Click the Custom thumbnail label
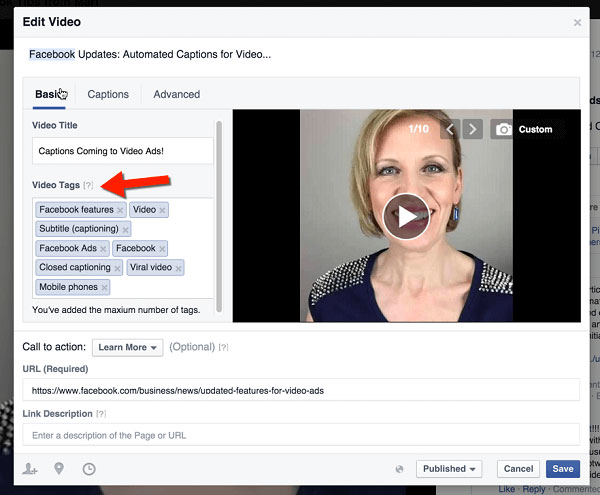Screen dimensions: 600x495 [x=535, y=129]
